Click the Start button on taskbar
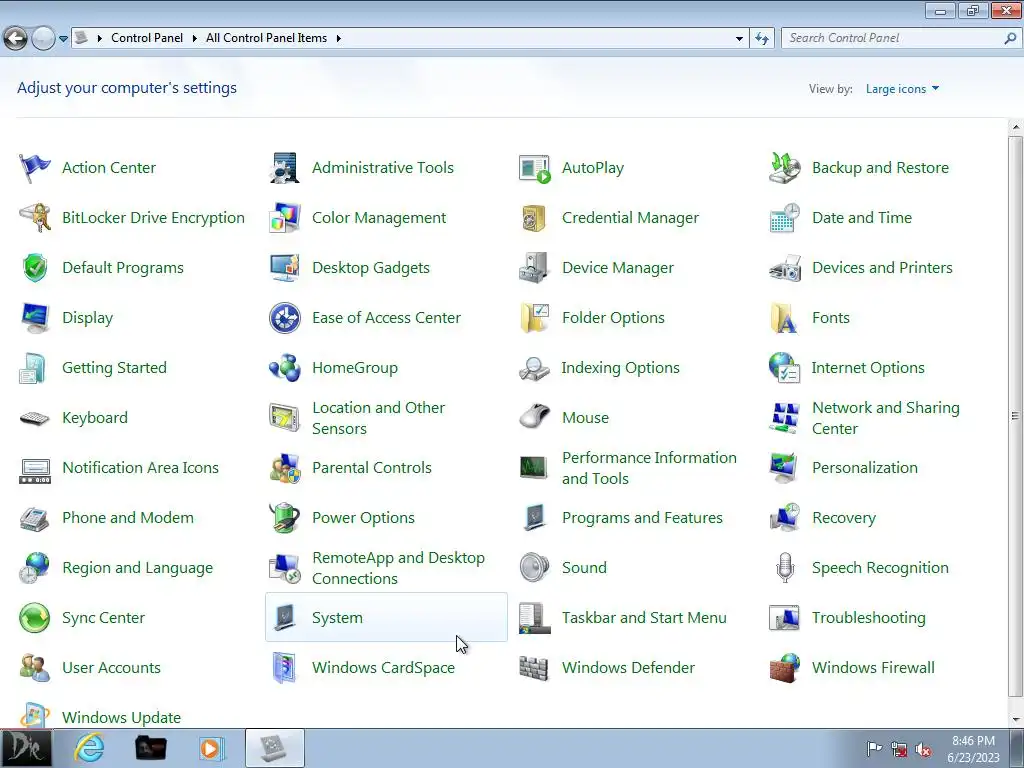1024x768 pixels. [x=26, y=748]
